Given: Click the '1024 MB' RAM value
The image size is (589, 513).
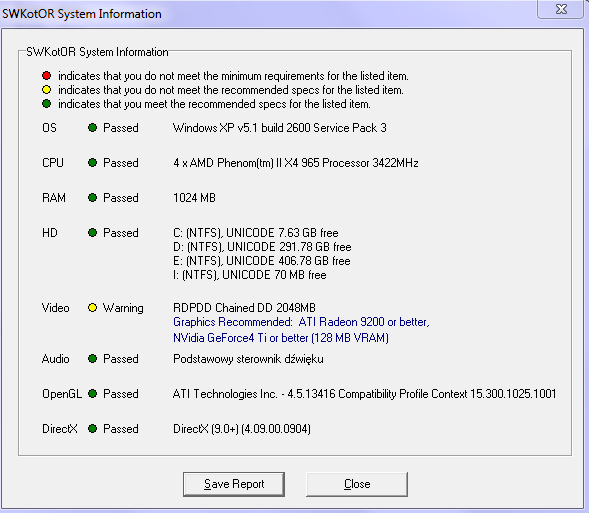Looking at the screenshot, I should (194, 198).
